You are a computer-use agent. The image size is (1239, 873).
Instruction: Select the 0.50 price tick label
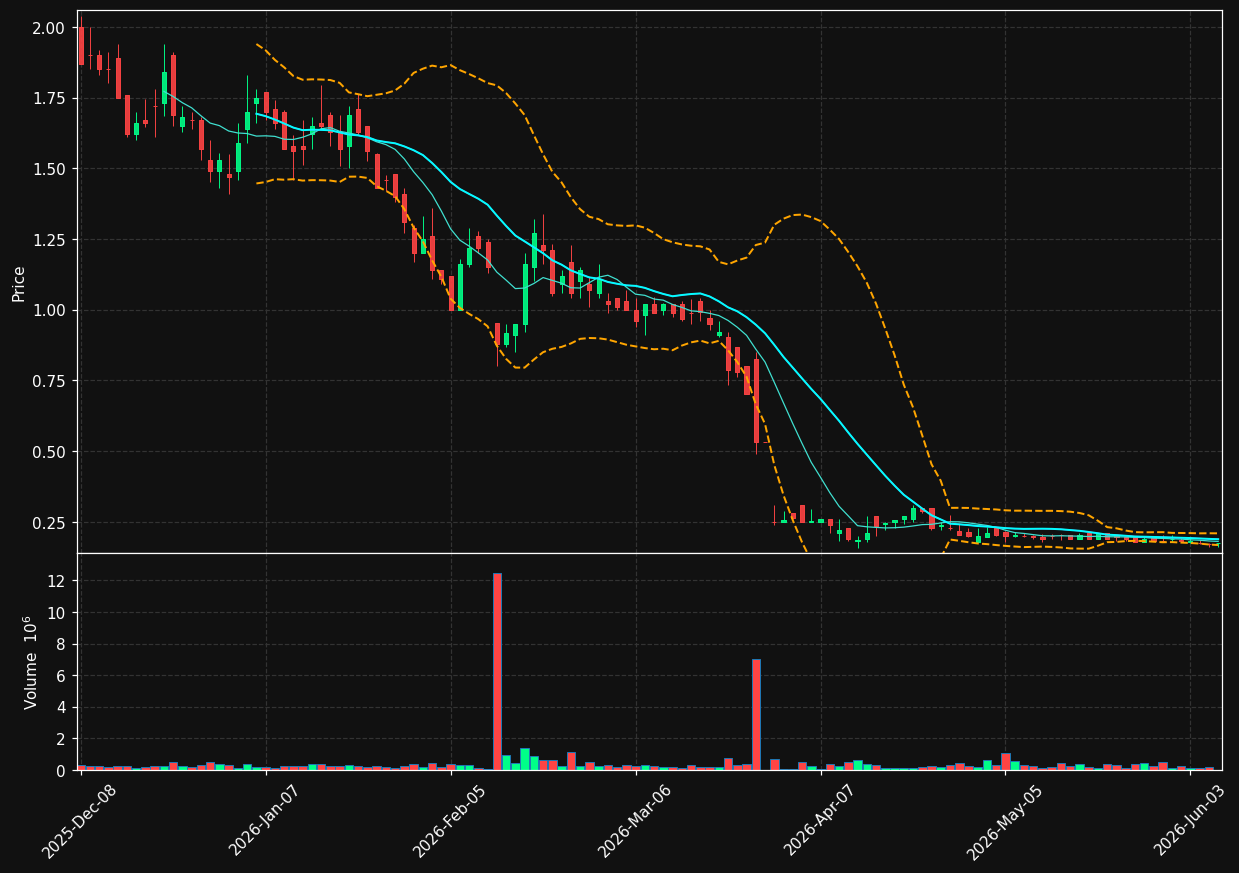pyautogui.click(x=50, y=452)
